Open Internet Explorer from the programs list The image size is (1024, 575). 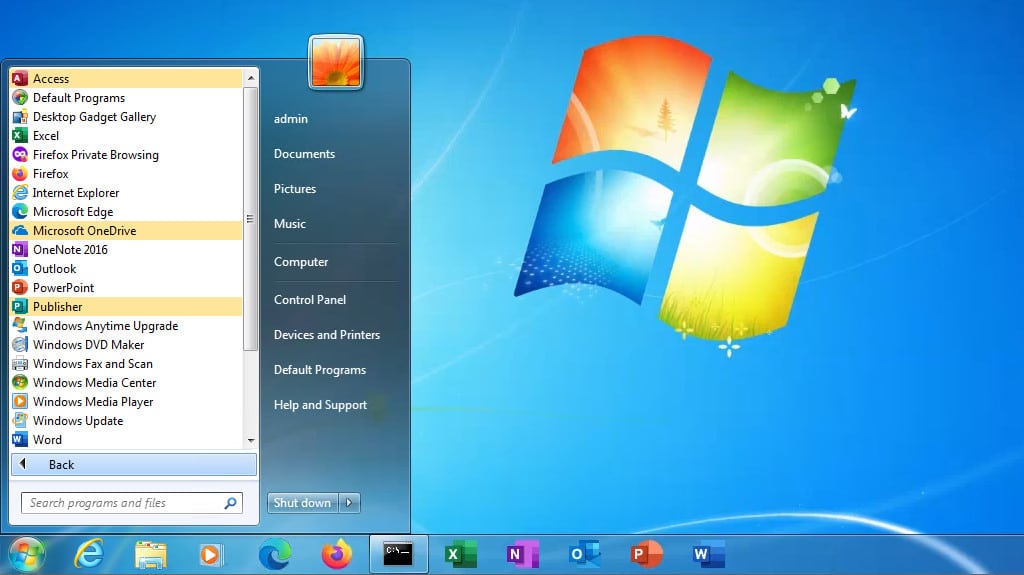127,192
